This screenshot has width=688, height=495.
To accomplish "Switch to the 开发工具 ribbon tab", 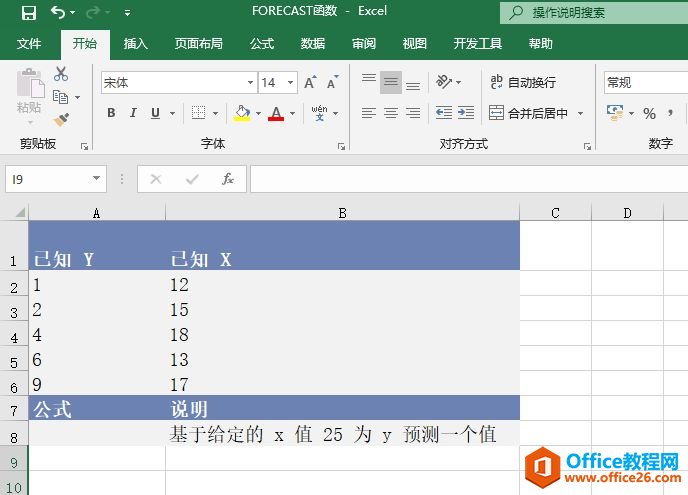I will [477, 43].
